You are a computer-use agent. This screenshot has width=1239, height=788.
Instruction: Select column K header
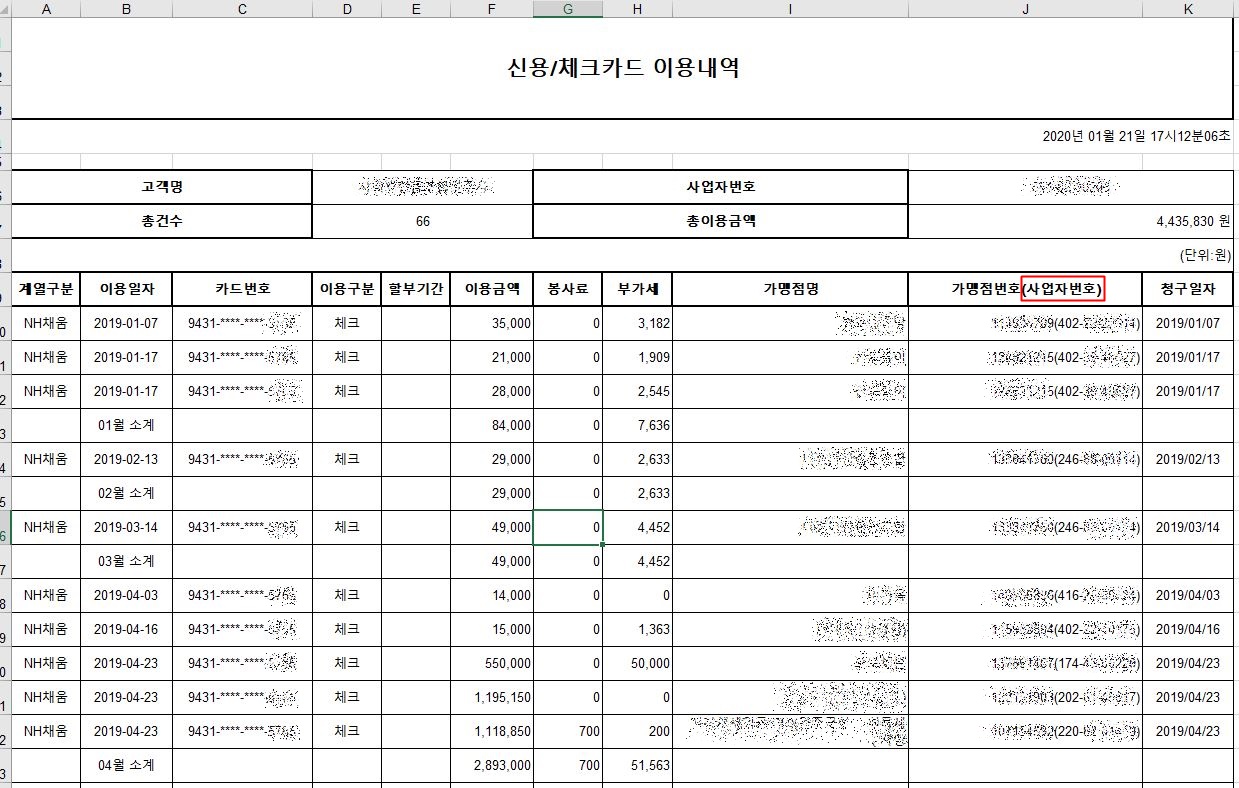(x=1187, y=9)
